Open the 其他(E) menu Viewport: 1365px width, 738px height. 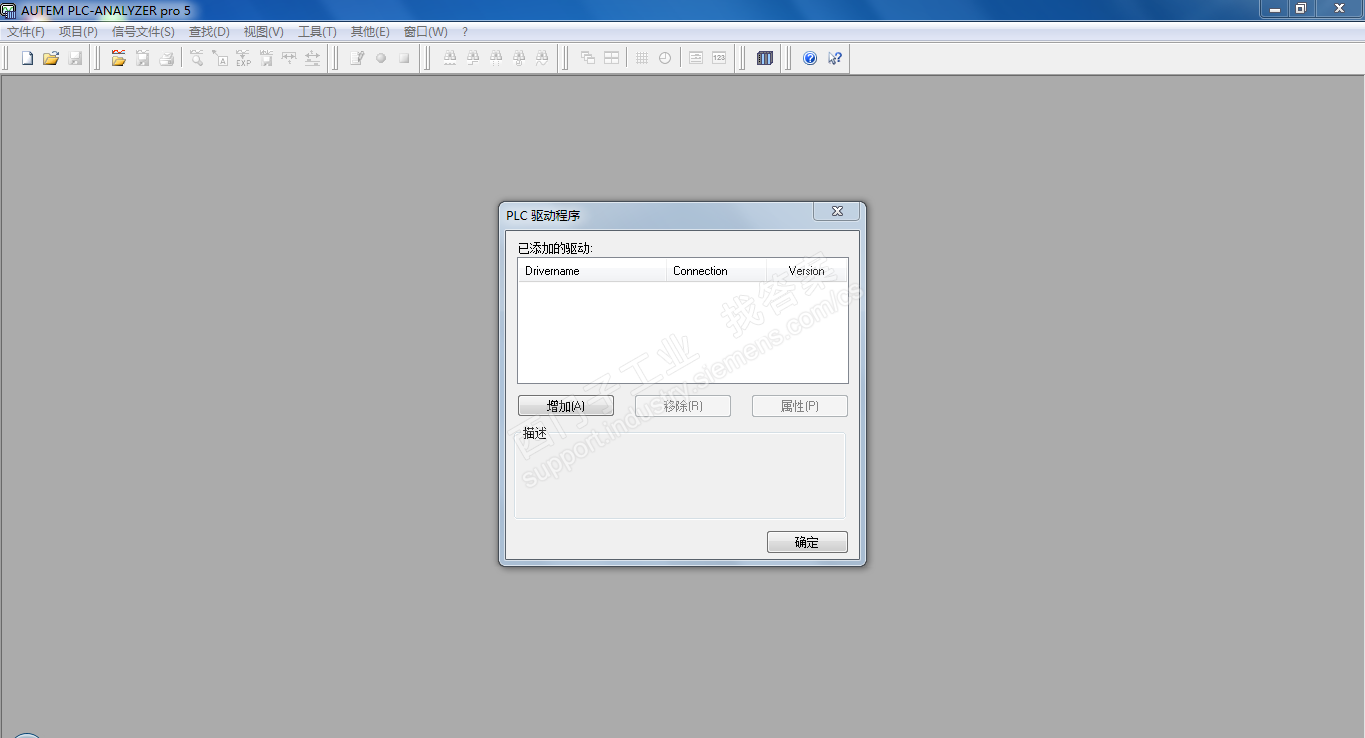[x=370, y=32]
